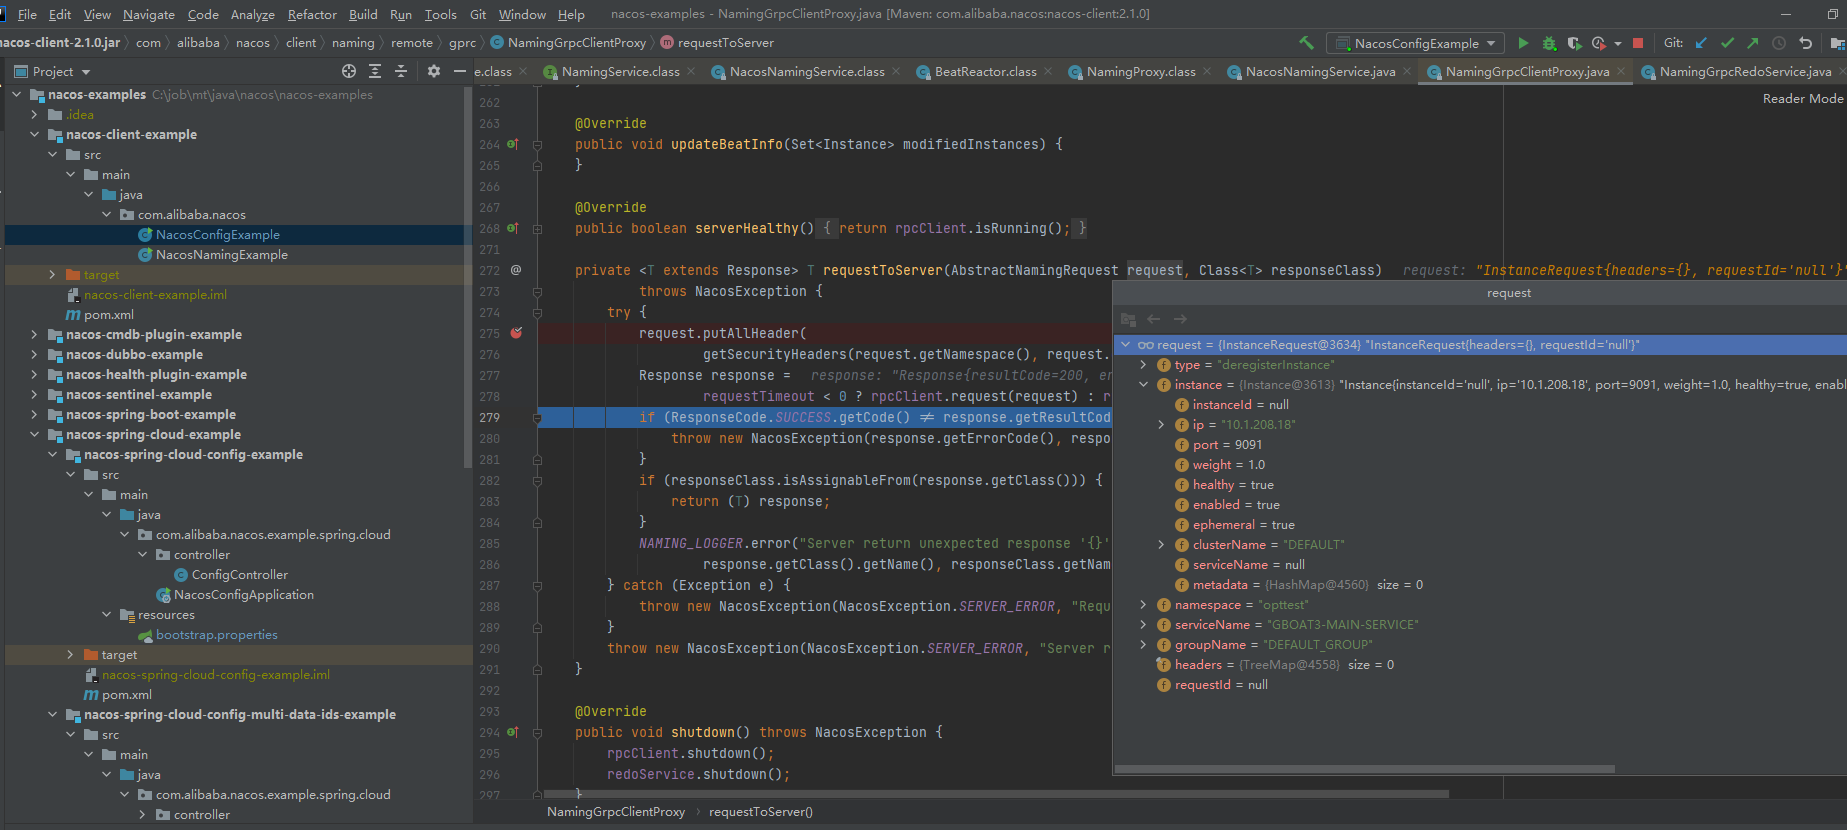Toggle the breakpoint on line 275
This screenshot has height=830, width=1847.
click(516, 333)
